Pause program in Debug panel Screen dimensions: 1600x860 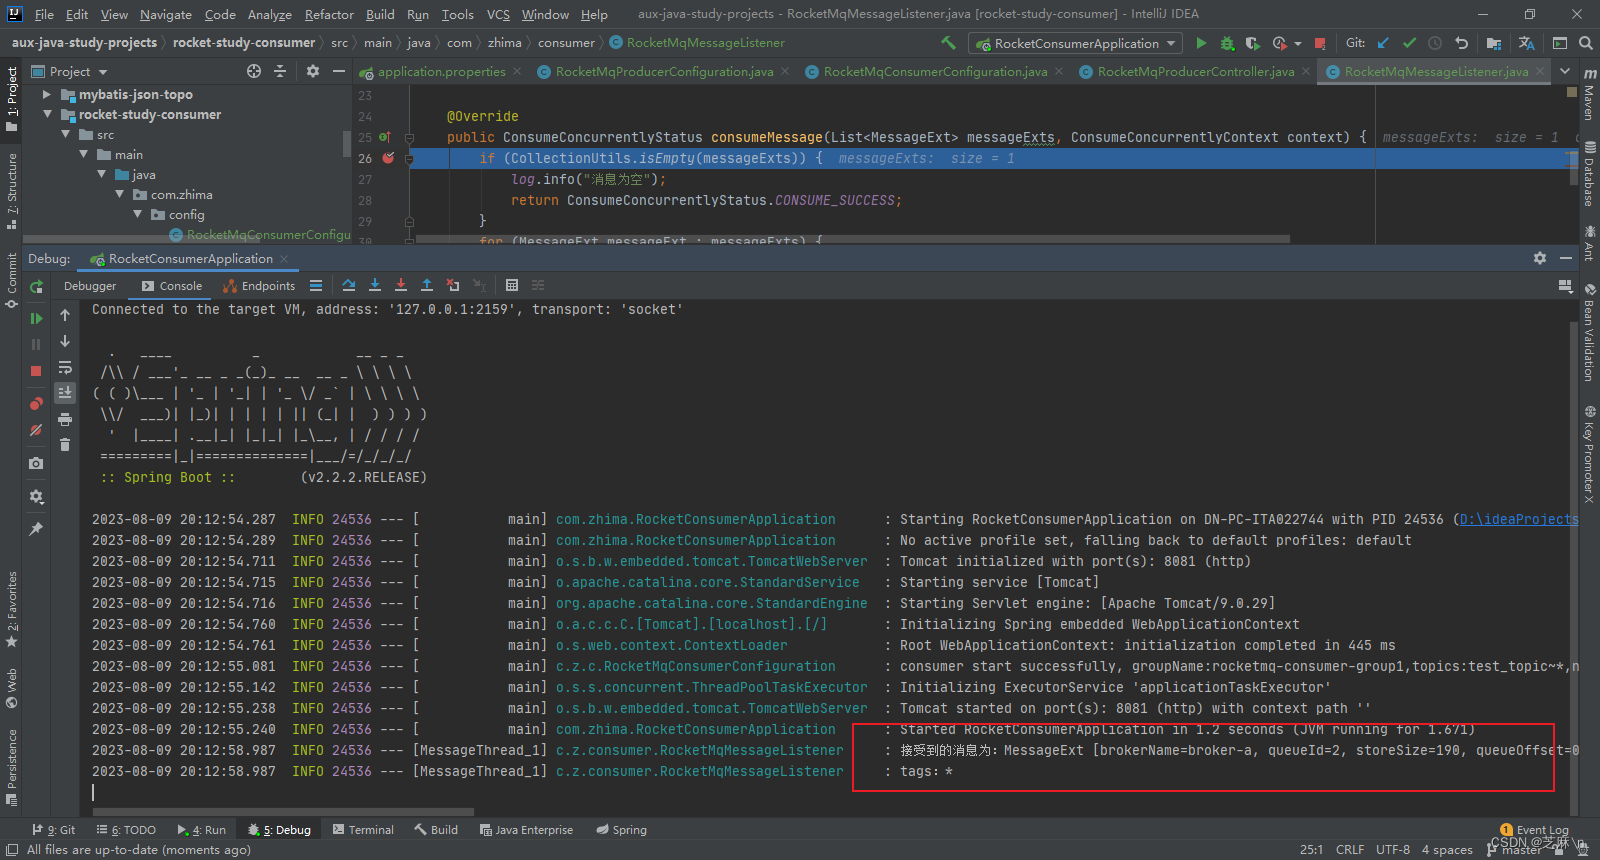pos(36,344)
